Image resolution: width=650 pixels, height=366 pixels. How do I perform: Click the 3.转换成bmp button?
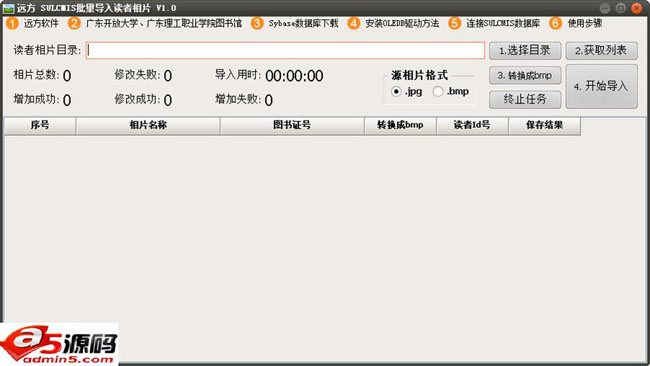pyautogui.click(x=525, y=75)
